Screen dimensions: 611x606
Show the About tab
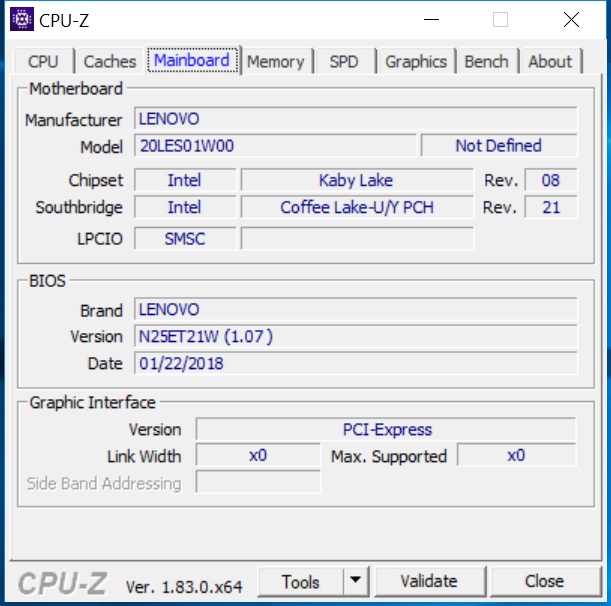(x=550, y=62)
